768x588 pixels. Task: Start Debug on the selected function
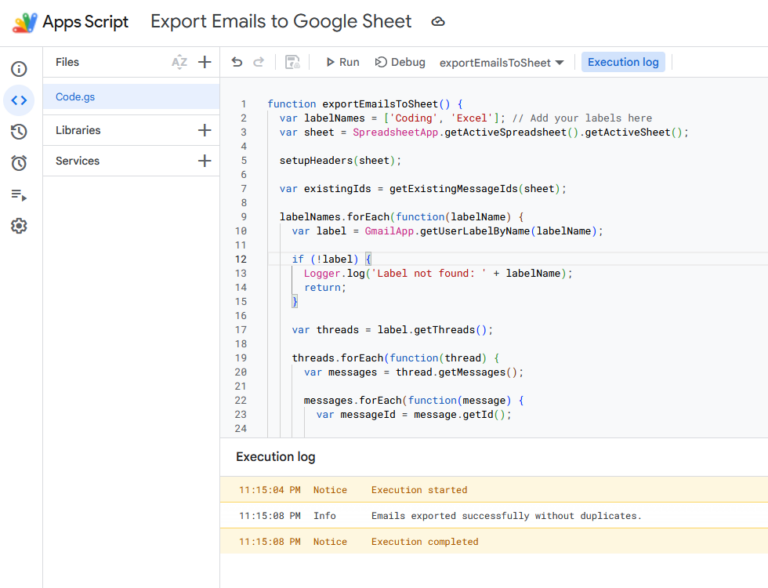coord(400,62)
